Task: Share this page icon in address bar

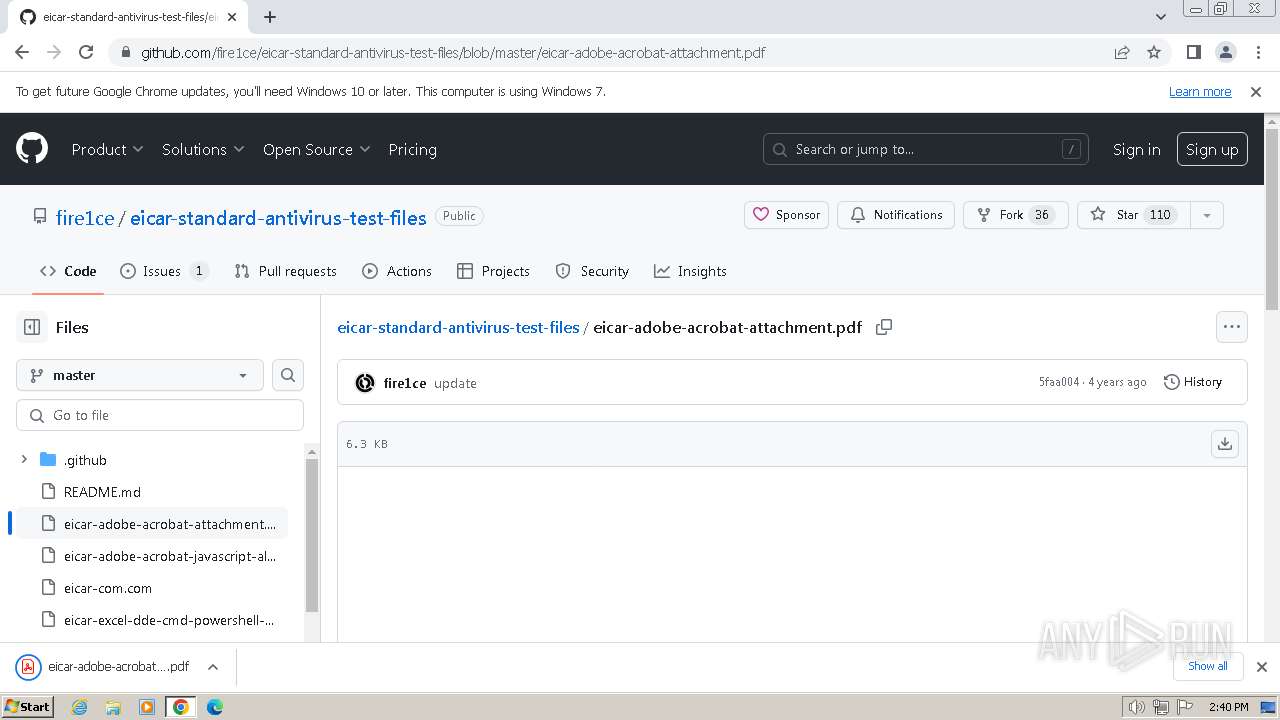Action: pos(1122,53)
